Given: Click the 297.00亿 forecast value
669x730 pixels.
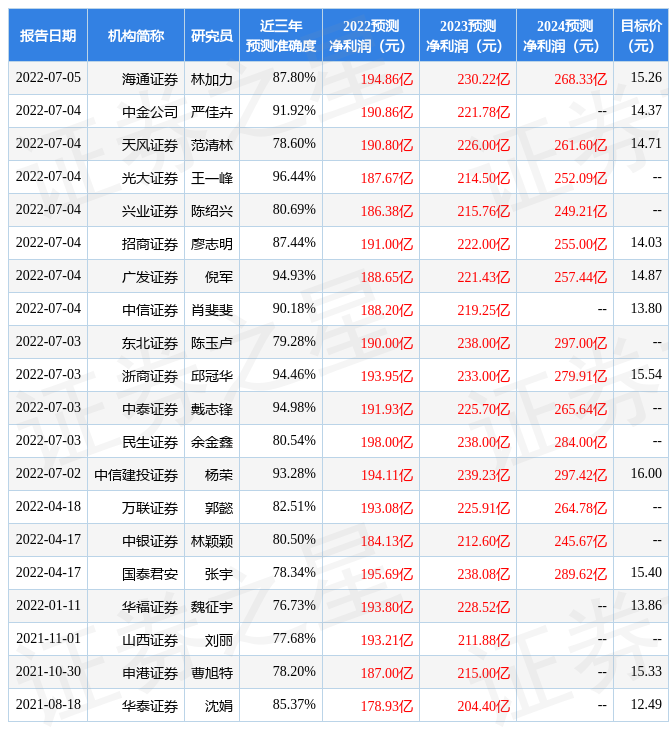Looking at the screenshot, I should [581, 343].
